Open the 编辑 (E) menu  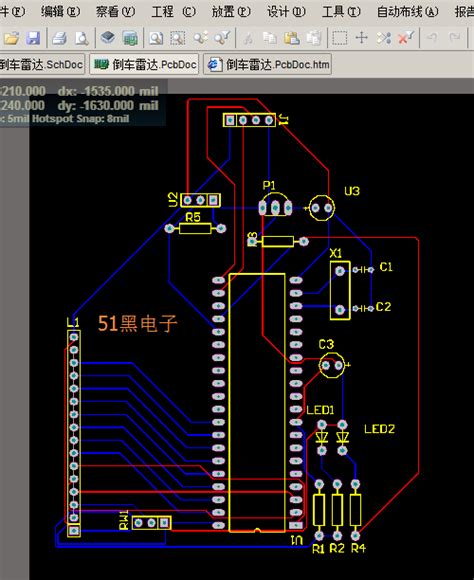(x=60, y=12)
